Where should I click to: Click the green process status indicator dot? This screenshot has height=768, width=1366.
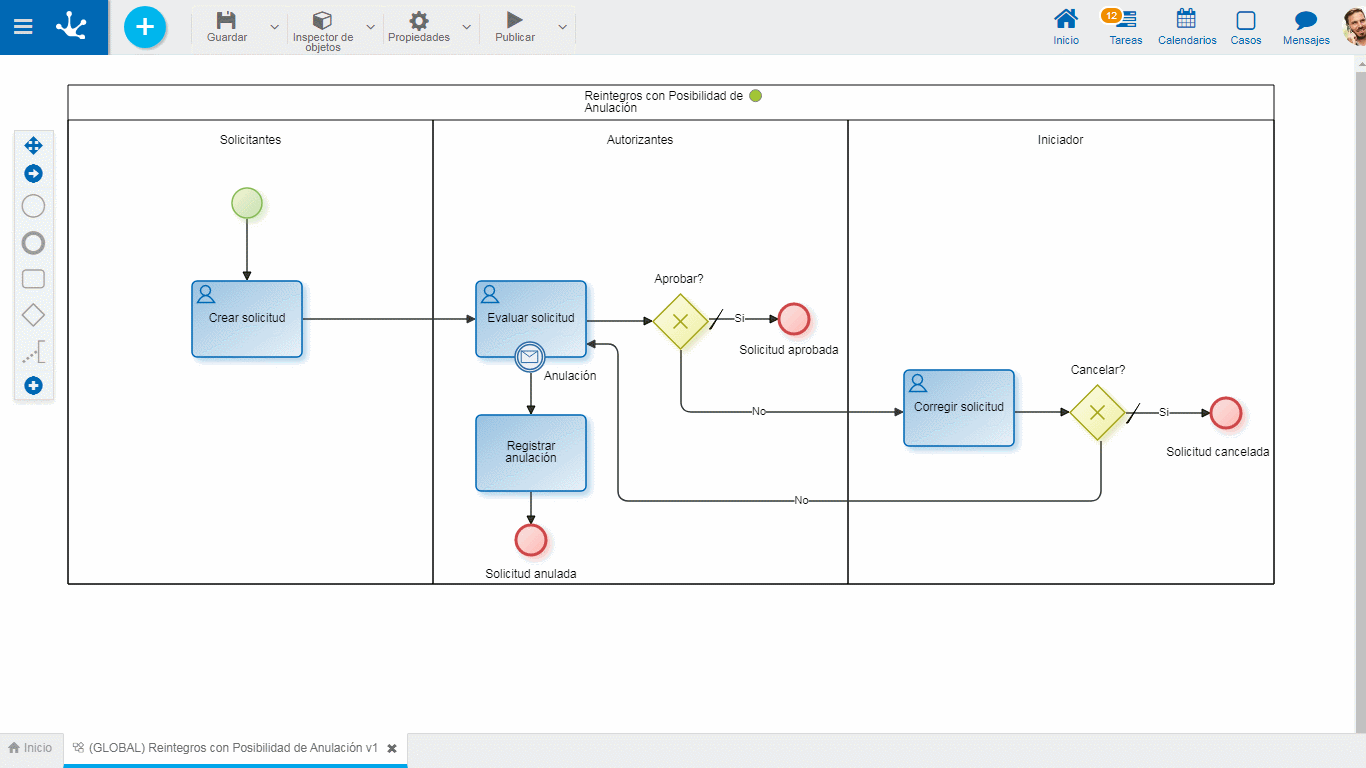(x=755, y=96)
